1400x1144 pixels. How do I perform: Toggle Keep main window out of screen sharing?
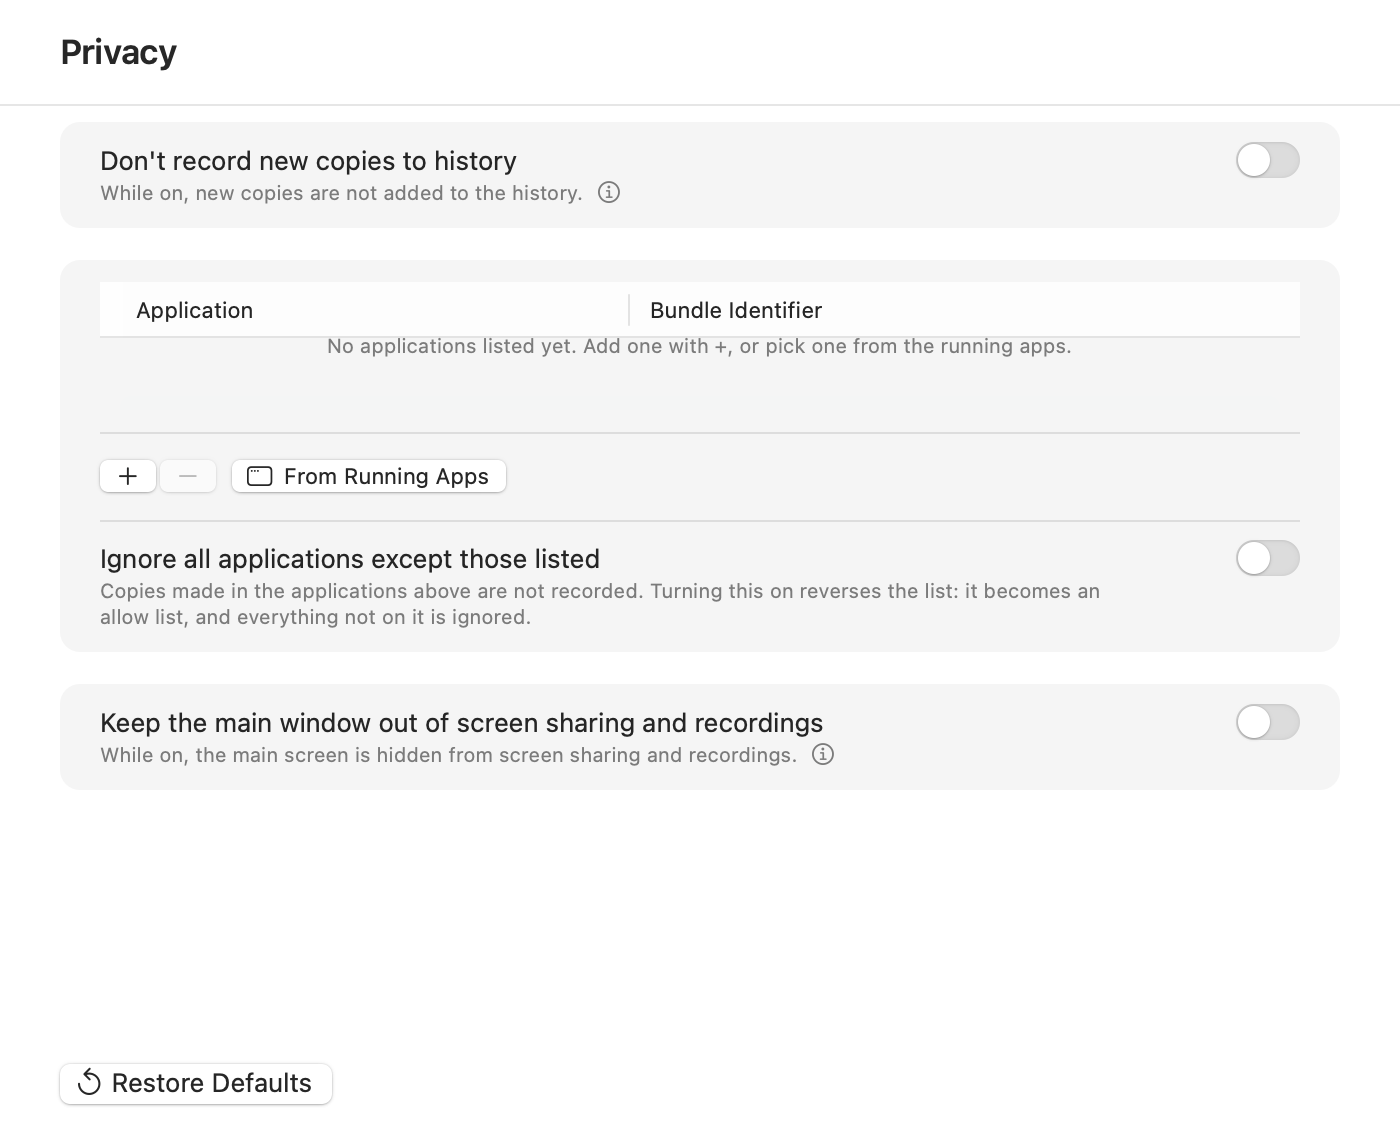[1268, 722]
